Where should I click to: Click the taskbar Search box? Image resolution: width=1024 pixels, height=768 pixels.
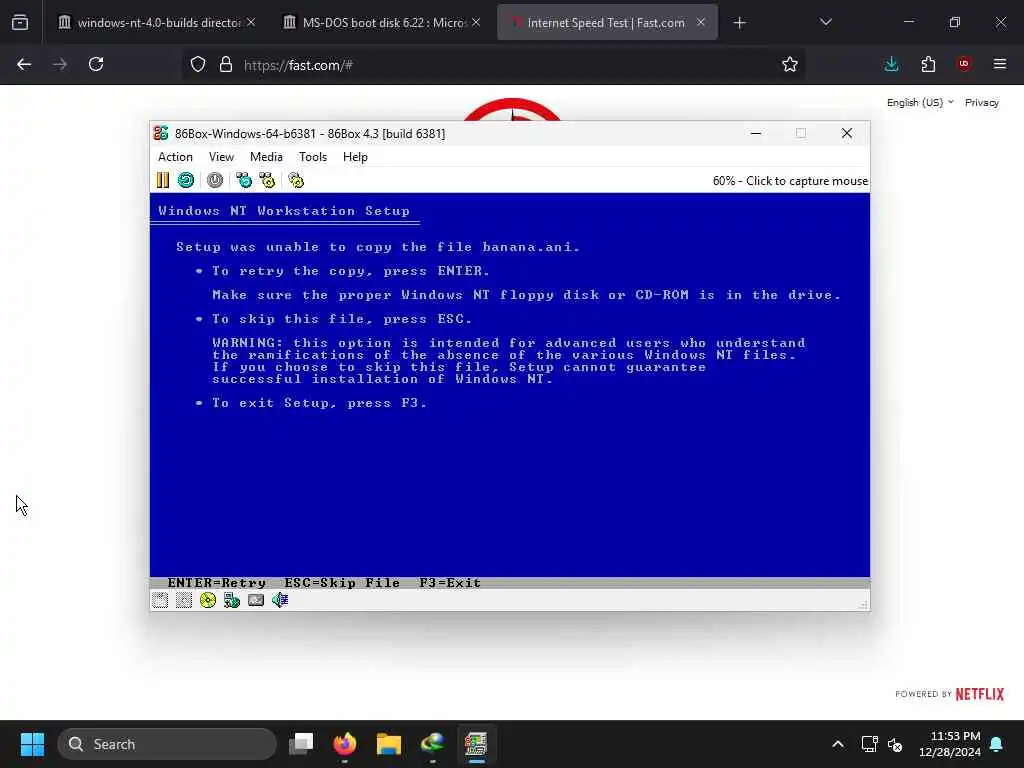pyautogui.click(x=167, y=744)
